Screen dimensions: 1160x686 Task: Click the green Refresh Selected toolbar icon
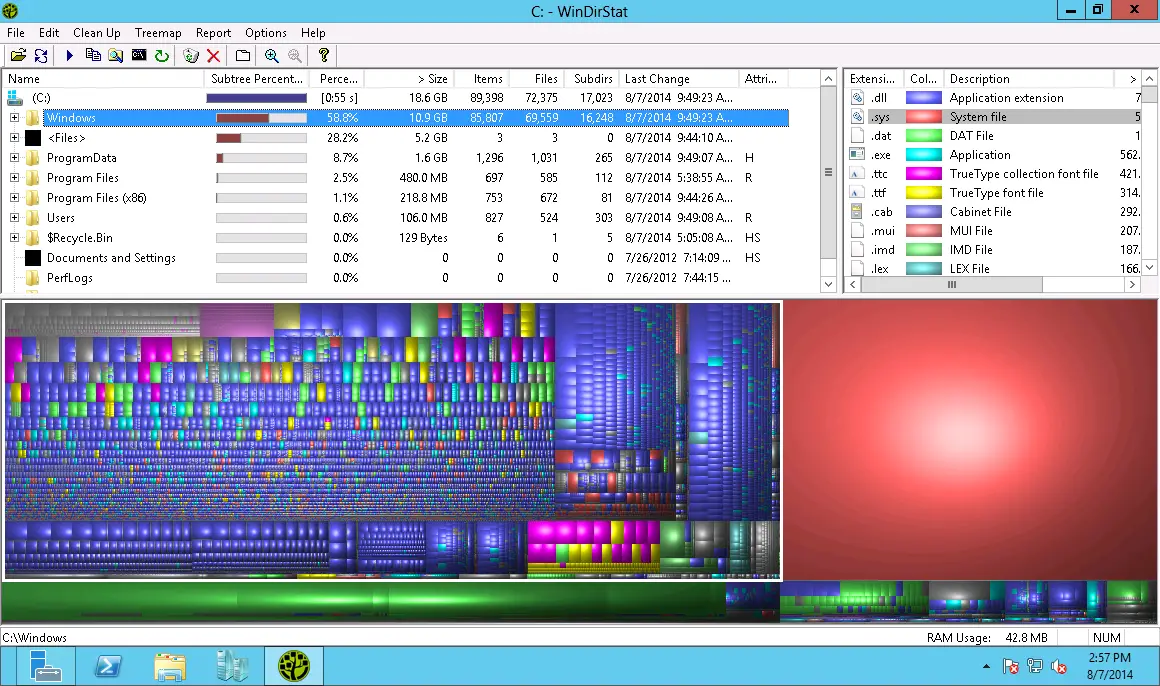tap(161, 56)
